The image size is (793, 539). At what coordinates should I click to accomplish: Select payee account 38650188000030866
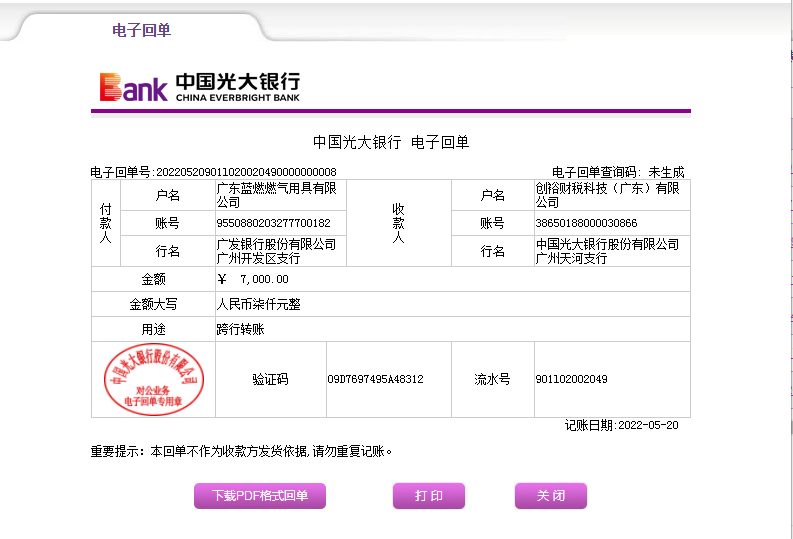[586, 223]
